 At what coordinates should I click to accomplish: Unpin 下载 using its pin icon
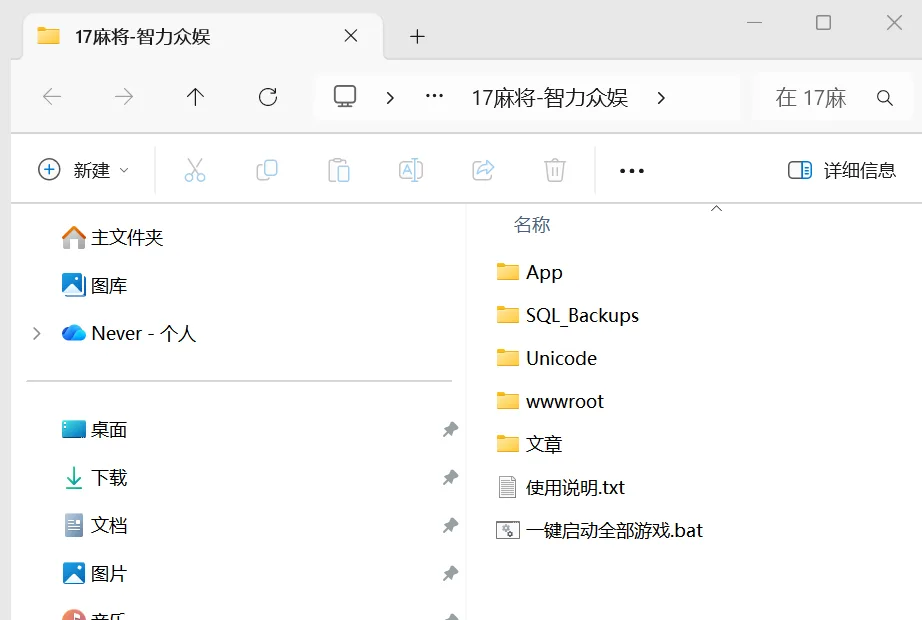tap(450, 477)
